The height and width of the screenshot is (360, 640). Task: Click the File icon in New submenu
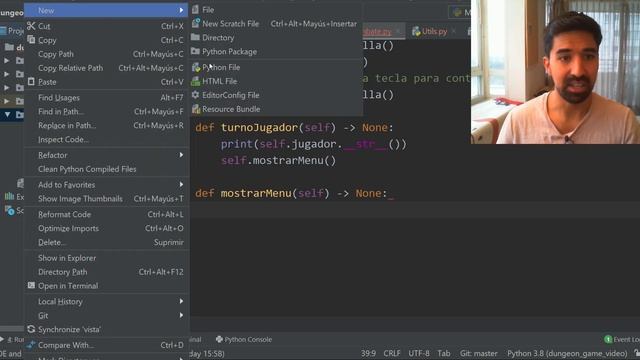[196, 9]
